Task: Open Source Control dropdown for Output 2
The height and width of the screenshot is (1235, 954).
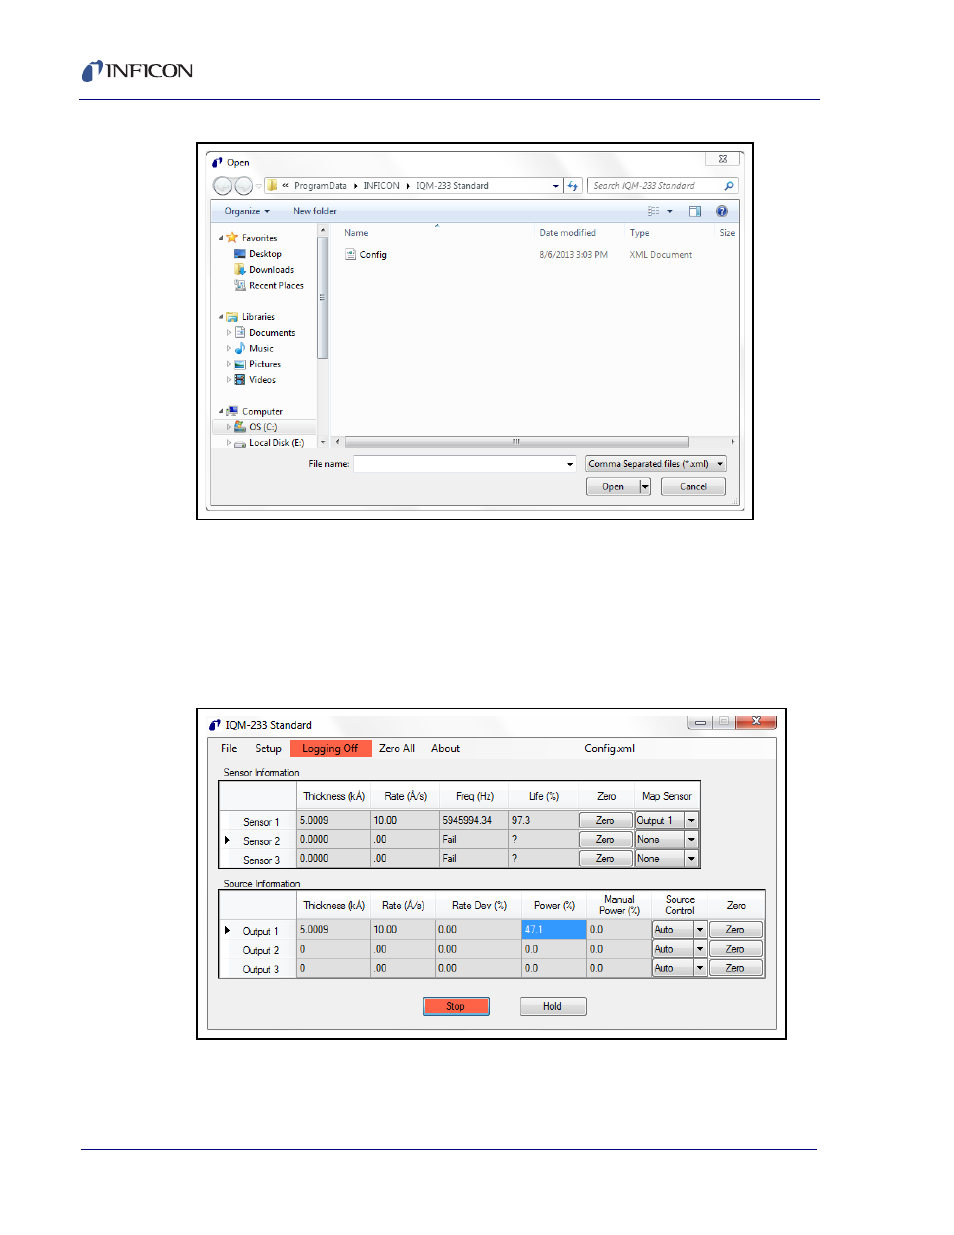Action: 700,949
